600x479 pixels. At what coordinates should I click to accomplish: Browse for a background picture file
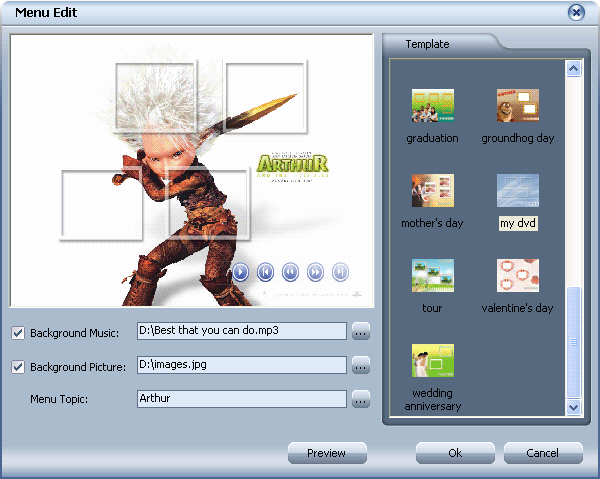(x=360, y=365)
